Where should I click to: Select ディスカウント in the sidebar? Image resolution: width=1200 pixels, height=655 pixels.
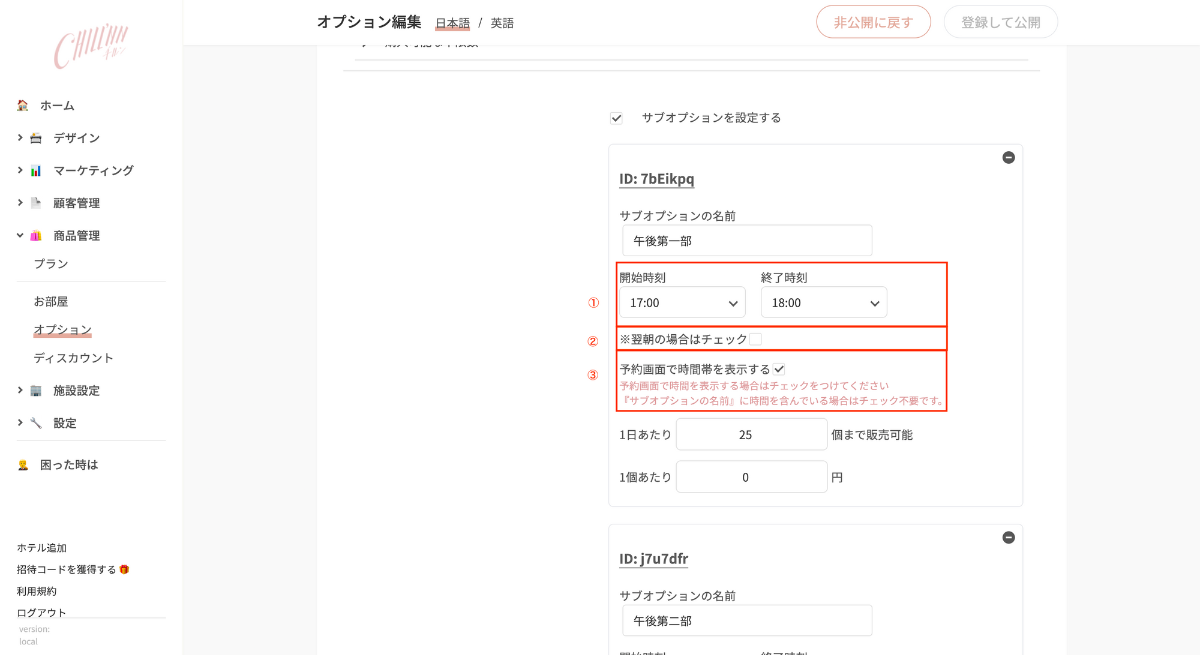(x=73, y=358)
